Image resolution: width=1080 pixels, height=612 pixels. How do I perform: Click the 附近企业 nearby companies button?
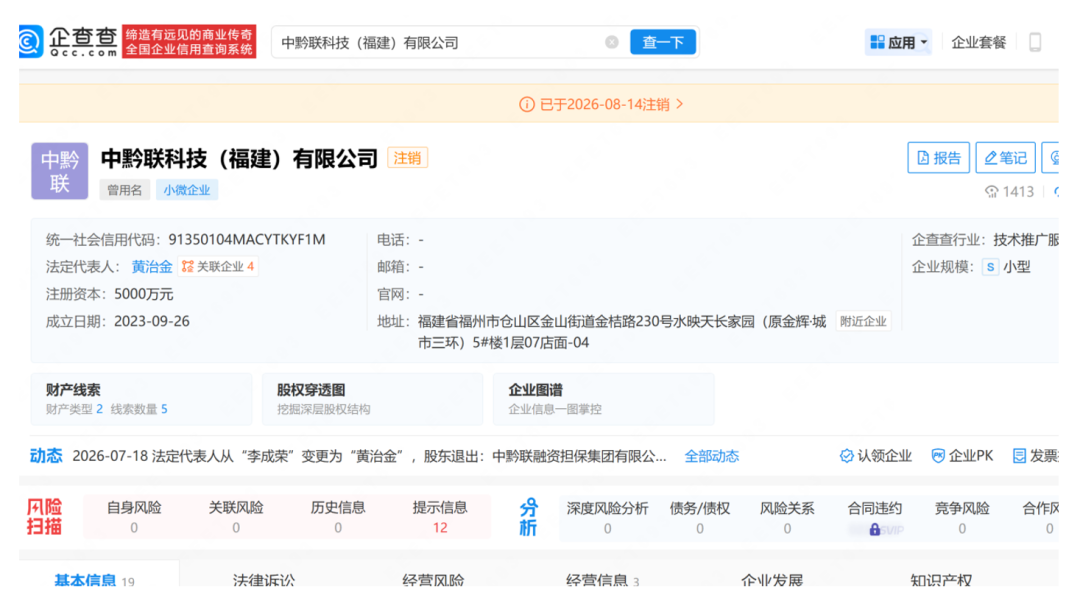[x=863, y=321]
